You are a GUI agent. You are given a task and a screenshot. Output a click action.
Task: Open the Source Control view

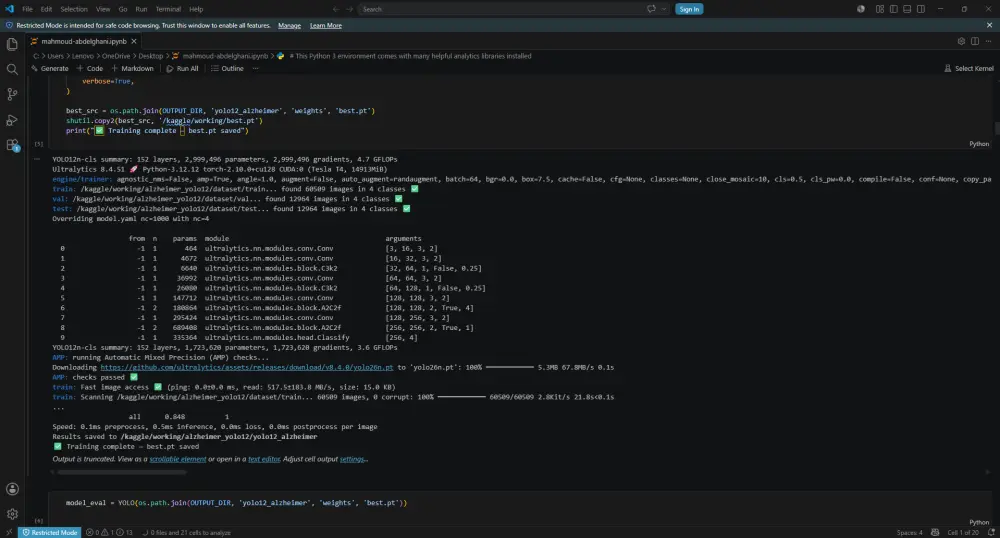click(12, 94)
